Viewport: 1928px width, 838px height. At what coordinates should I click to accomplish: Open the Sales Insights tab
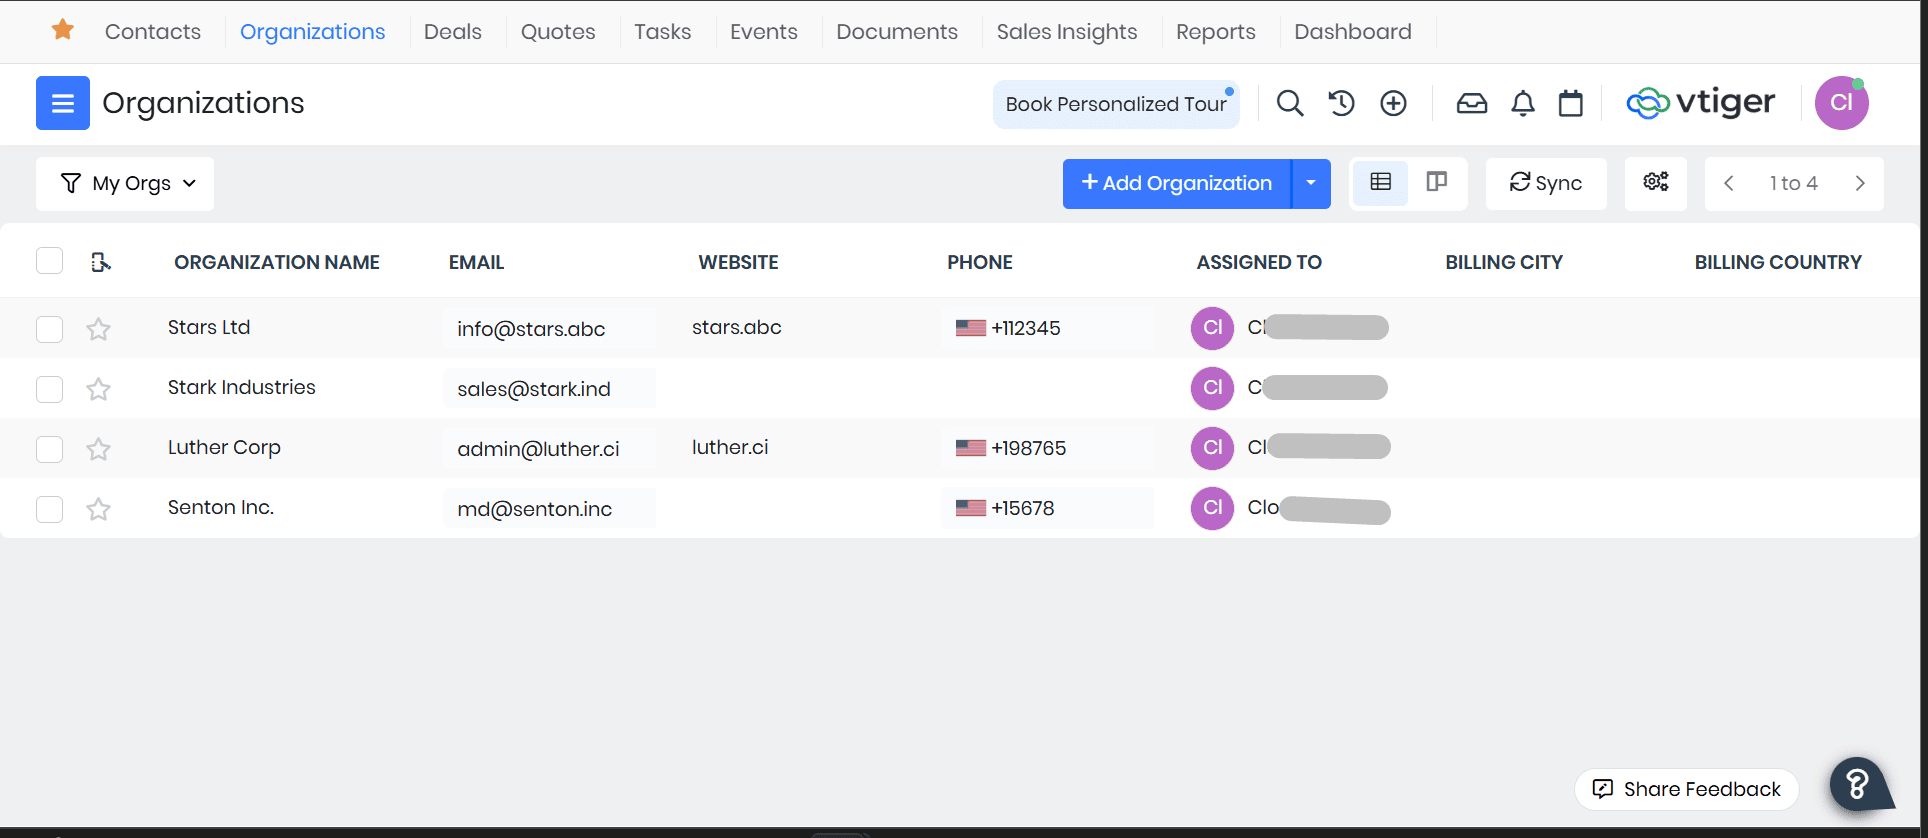[1066, 32]
